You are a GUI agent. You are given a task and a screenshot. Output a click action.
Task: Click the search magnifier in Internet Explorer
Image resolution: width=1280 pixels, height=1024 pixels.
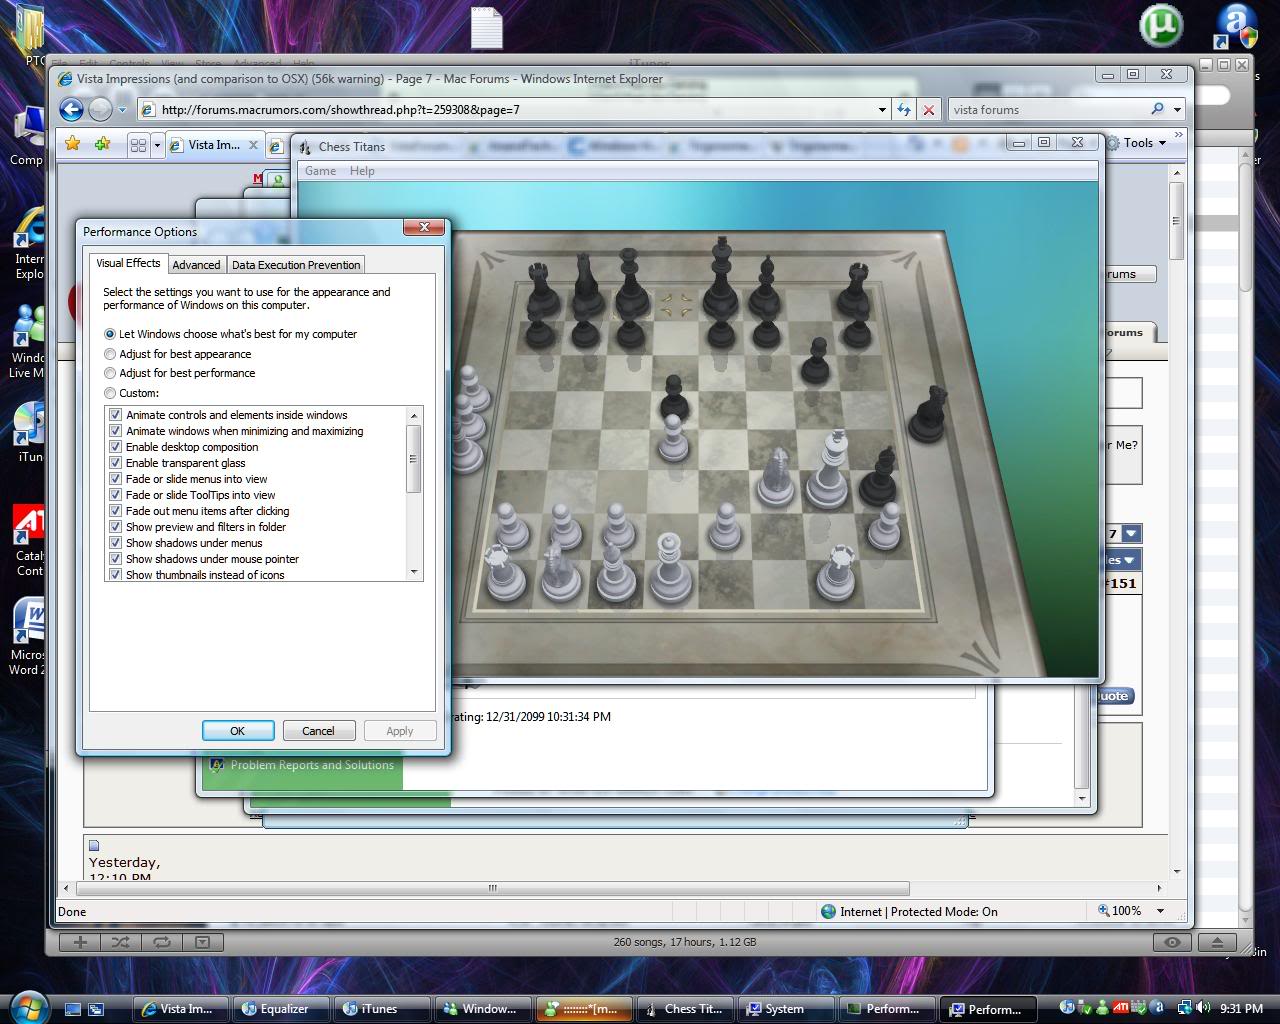[x=1157, y=109]
